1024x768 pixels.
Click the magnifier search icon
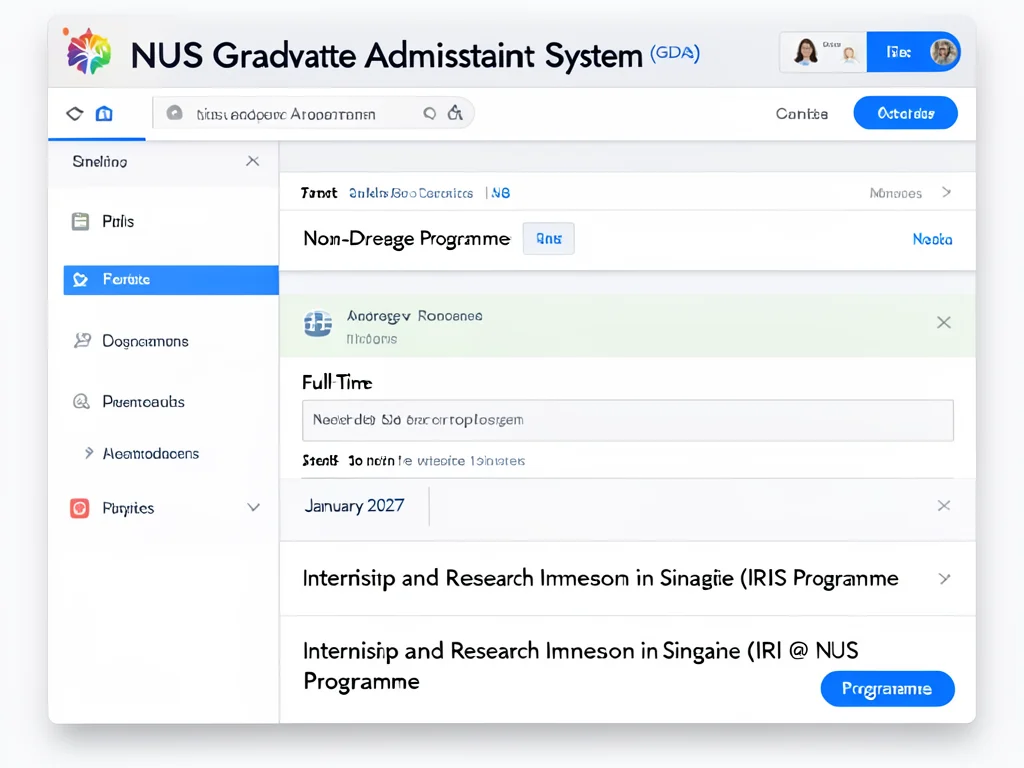(429, 114)
